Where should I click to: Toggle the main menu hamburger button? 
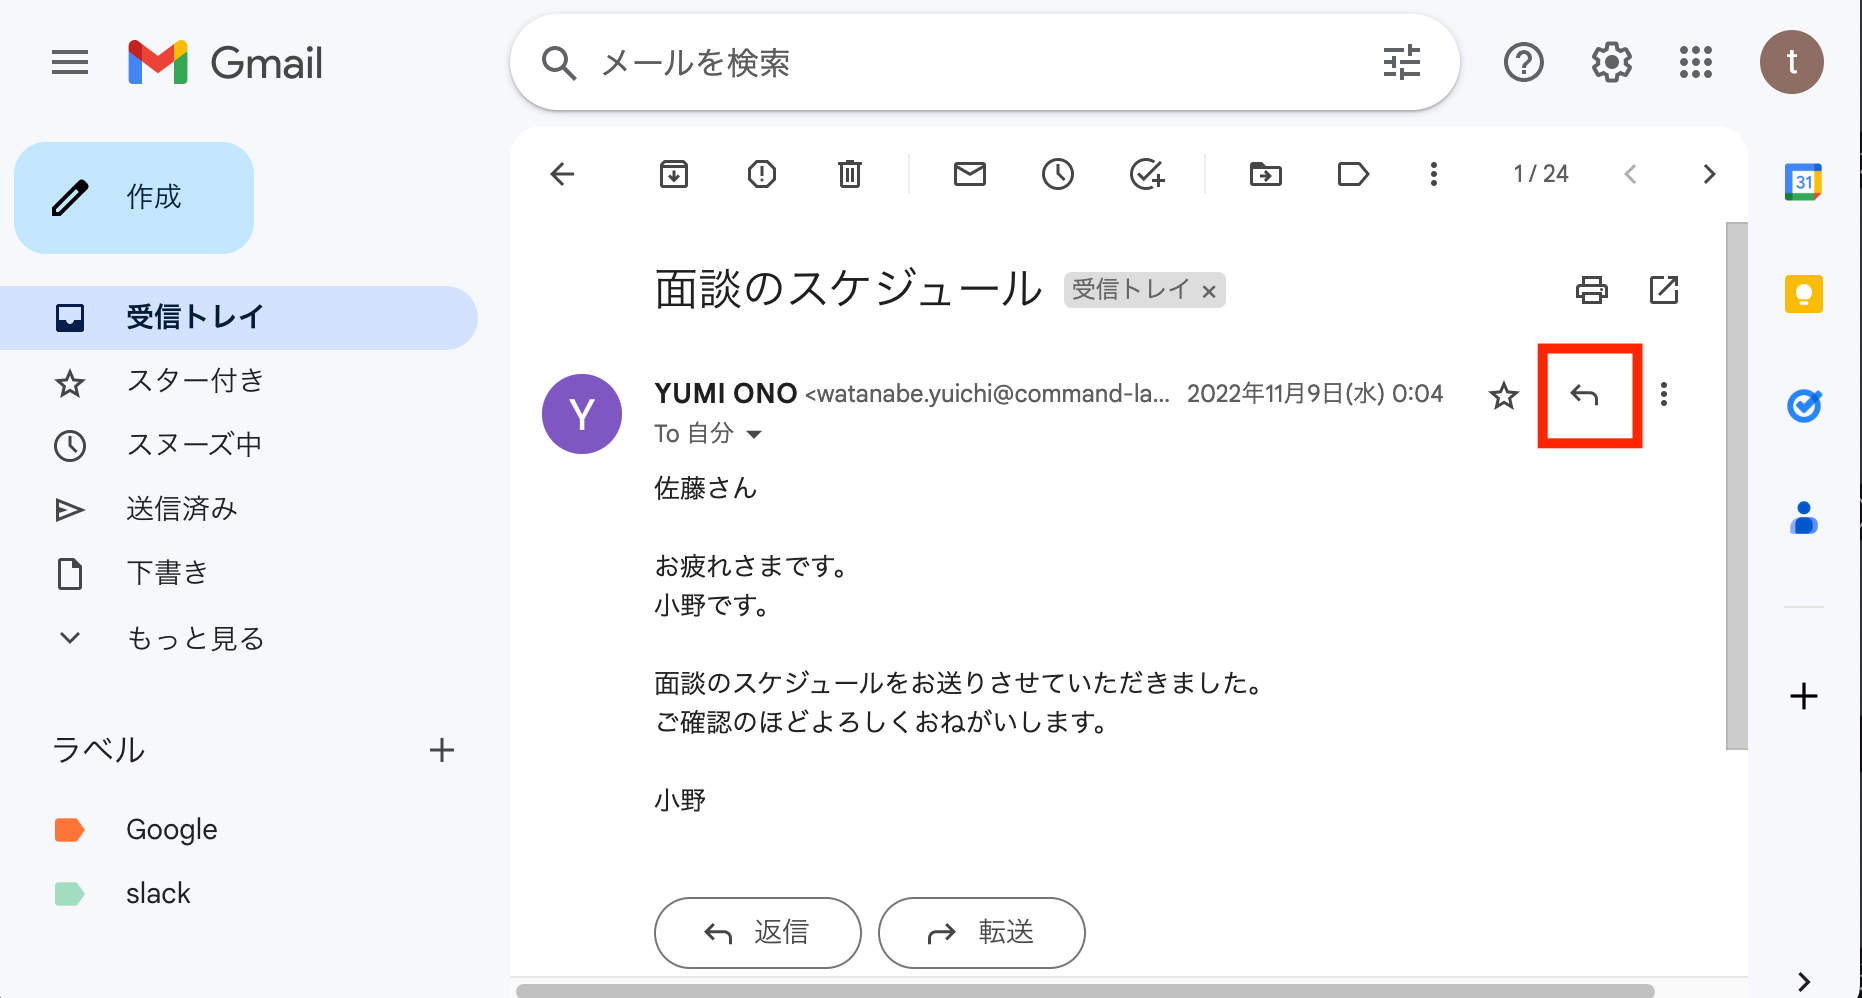[x=70, y=63]
